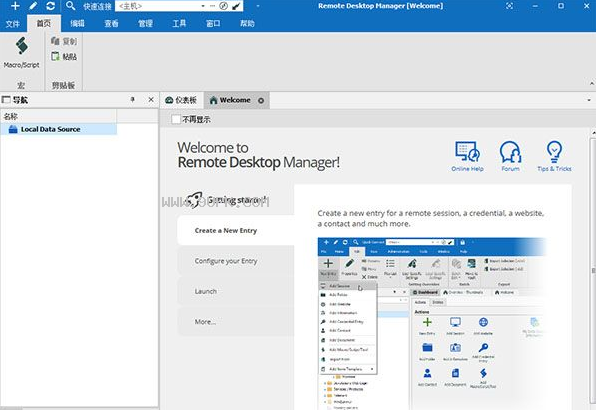Click the 复制 copy button in ribbon

(64, 41)
